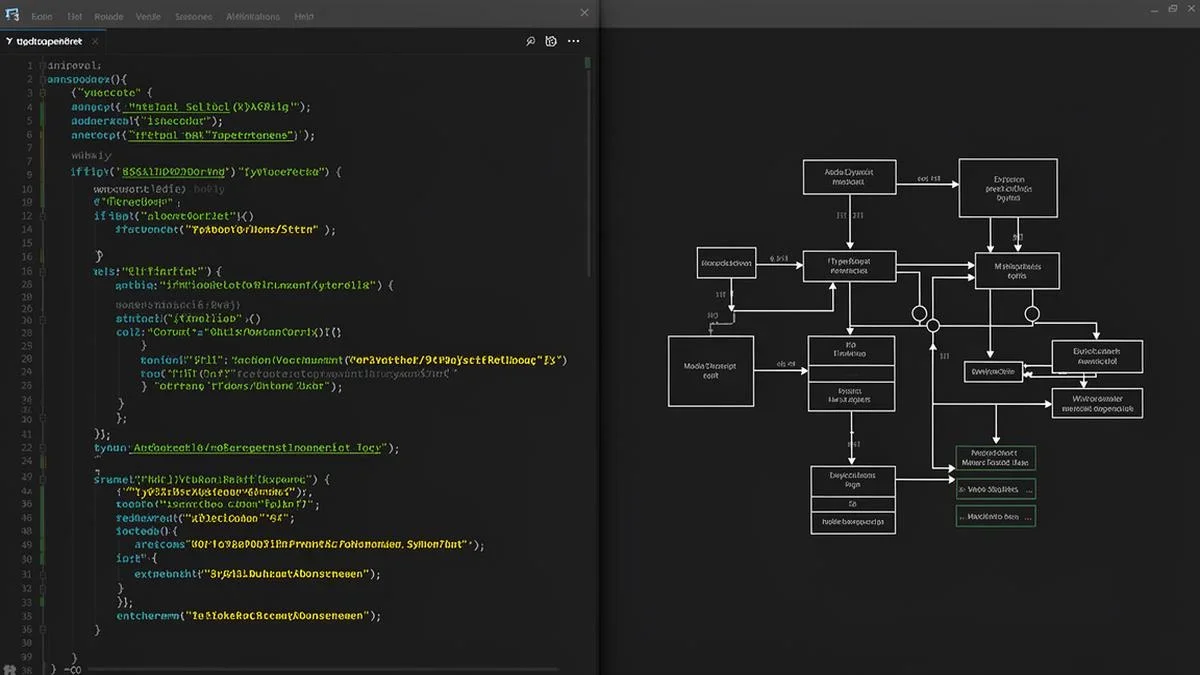Select the large leftmost box in the diagram
The image size is (1200, 675).
coord(711,371)
